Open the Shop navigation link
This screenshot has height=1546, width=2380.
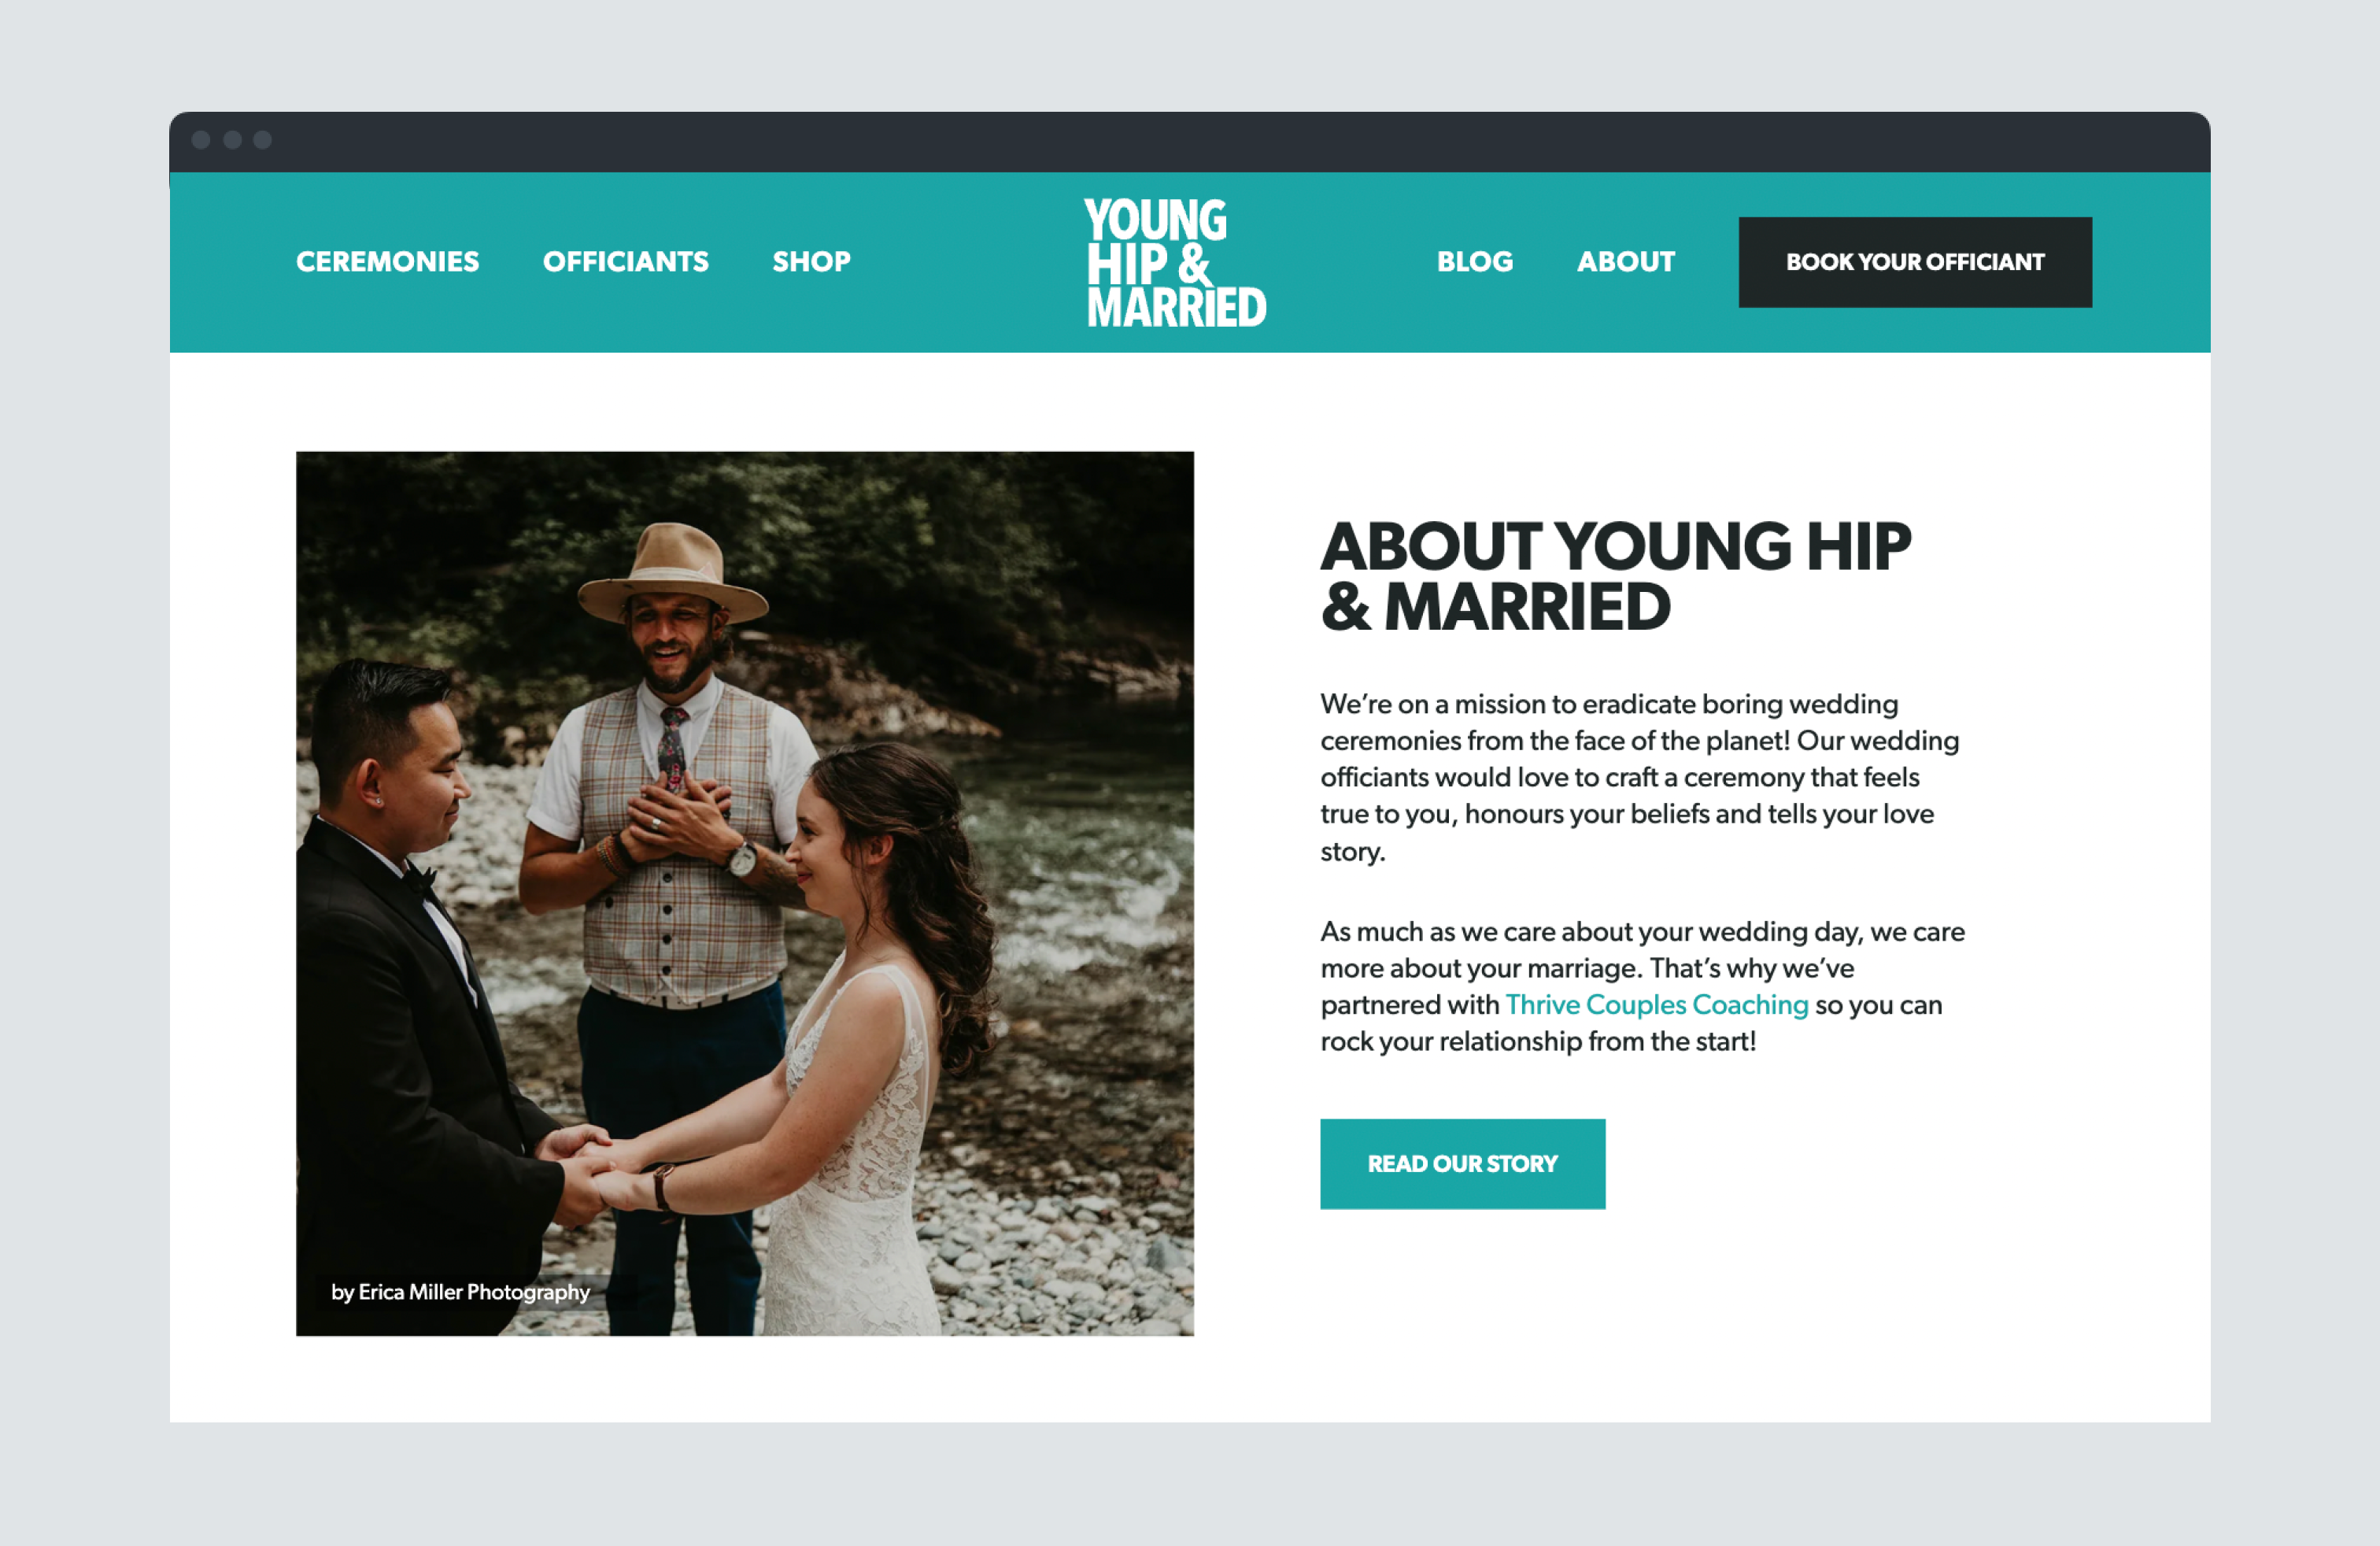click(811, 262)
